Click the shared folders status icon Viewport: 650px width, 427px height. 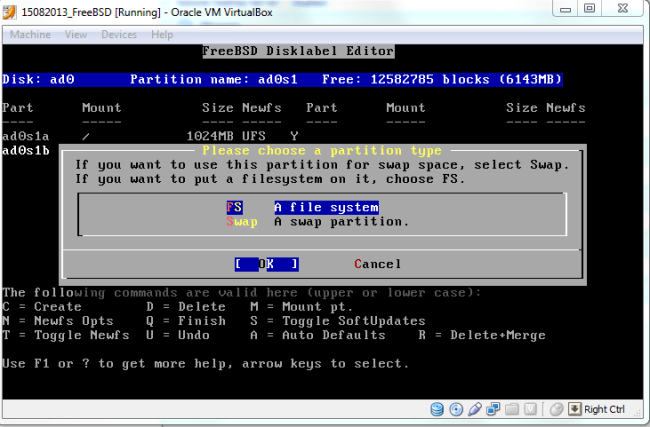pyautogui.click(x=512, y=410)
